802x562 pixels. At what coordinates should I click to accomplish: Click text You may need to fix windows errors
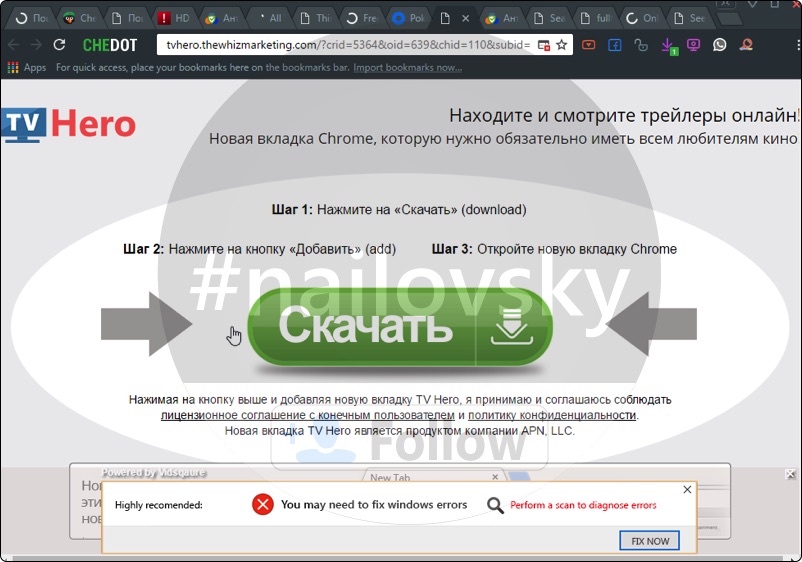click(374, 505)
